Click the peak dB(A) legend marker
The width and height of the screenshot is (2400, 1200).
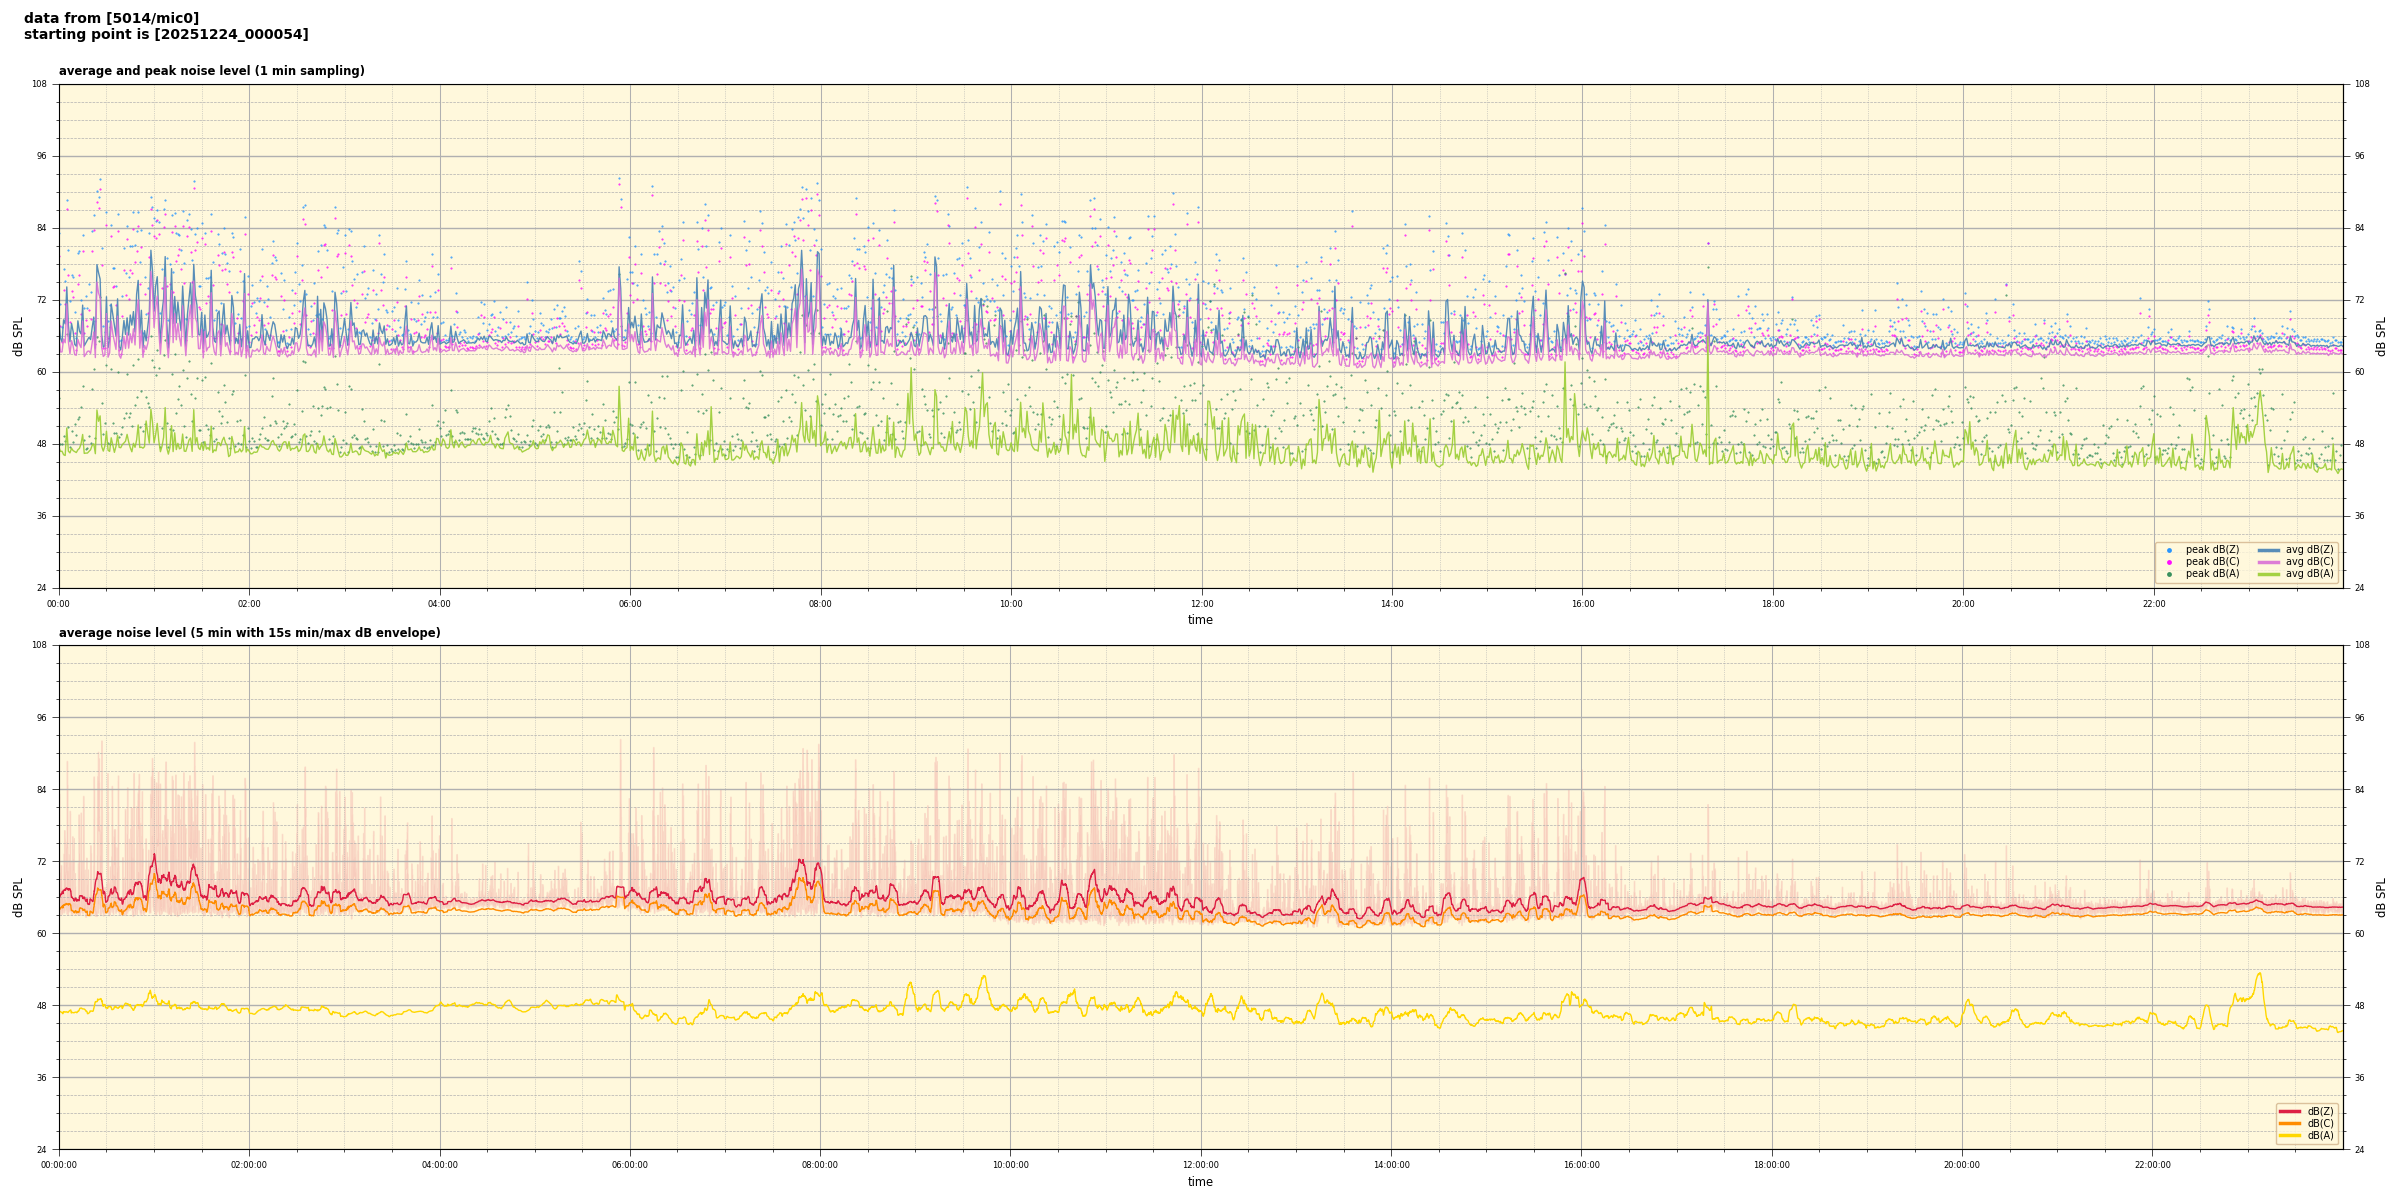pyautogui.click(x=2169, y=574)
